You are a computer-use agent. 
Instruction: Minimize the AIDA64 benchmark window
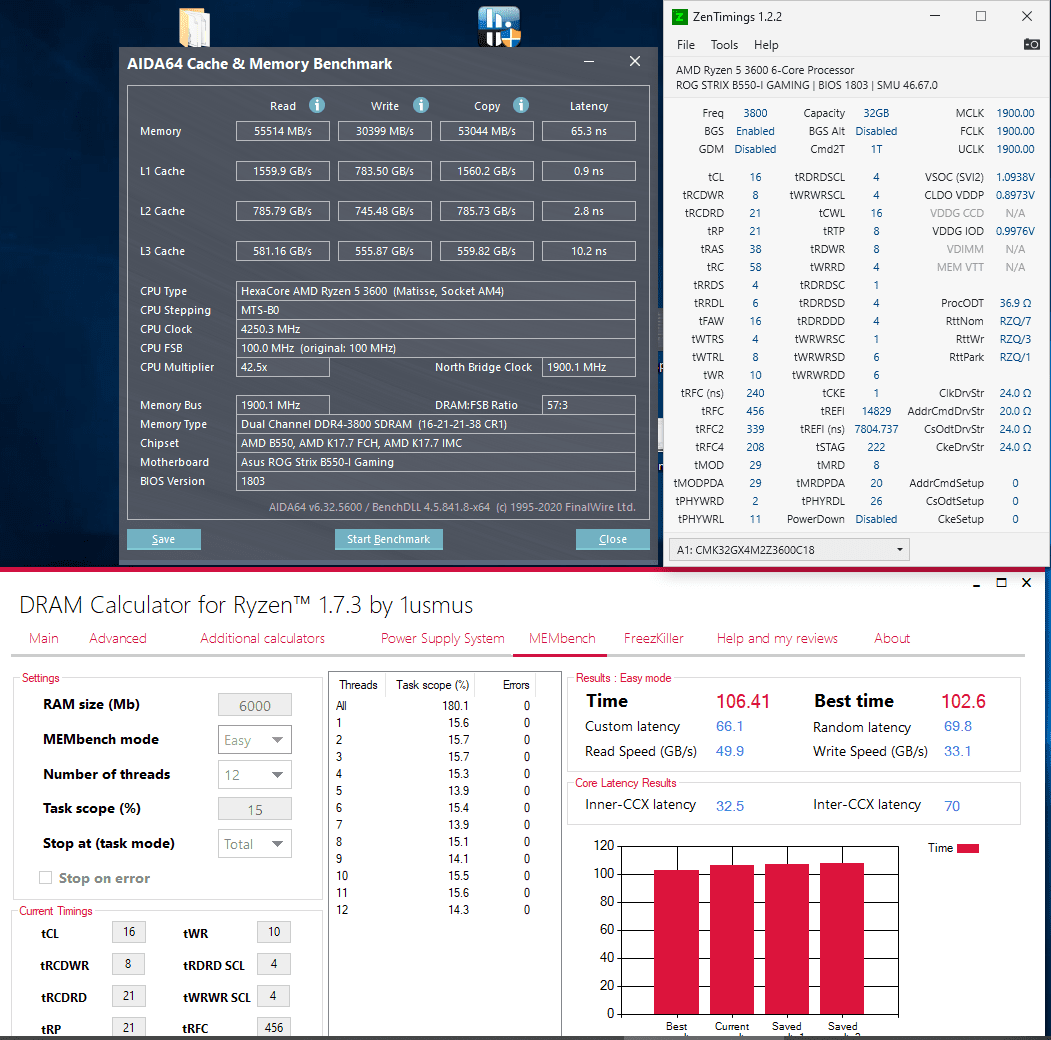pyautogui.click(x=589, y=62)
